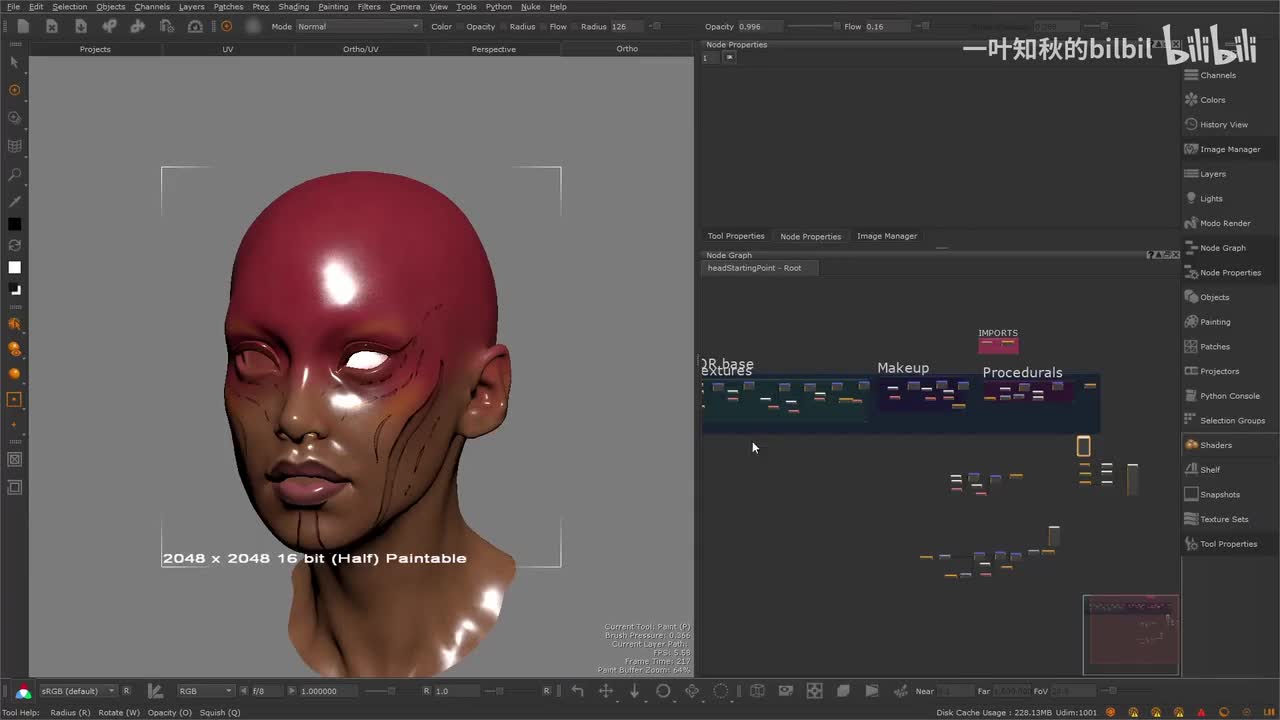Viewport: 1280px width, 720px height.
Task: Open the Shading menu
Action: 293,7
